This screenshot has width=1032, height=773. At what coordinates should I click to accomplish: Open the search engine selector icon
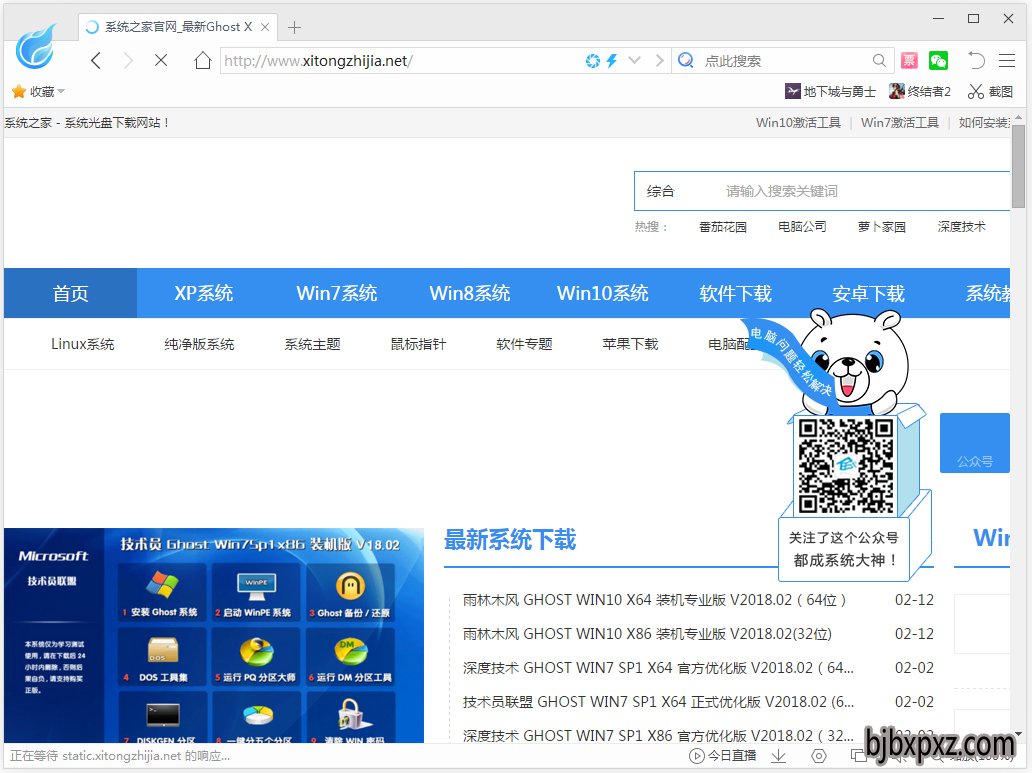point(686,61)
